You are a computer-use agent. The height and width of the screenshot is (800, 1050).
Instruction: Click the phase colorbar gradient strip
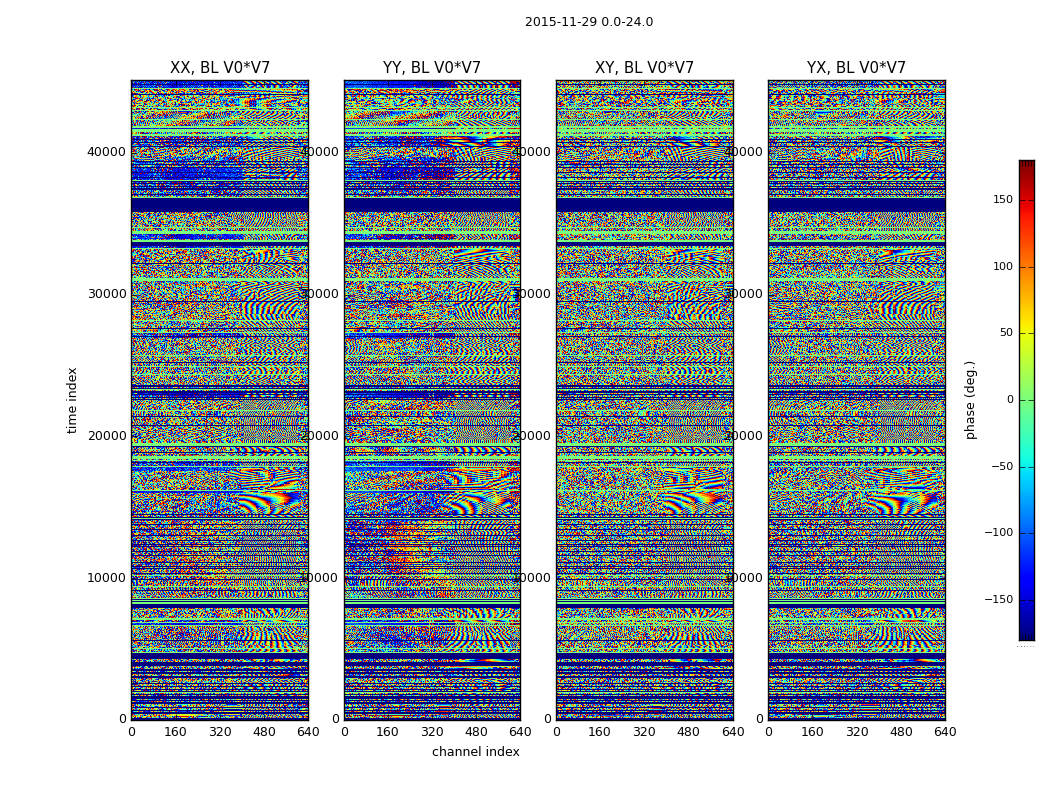tap(1026, 400)
